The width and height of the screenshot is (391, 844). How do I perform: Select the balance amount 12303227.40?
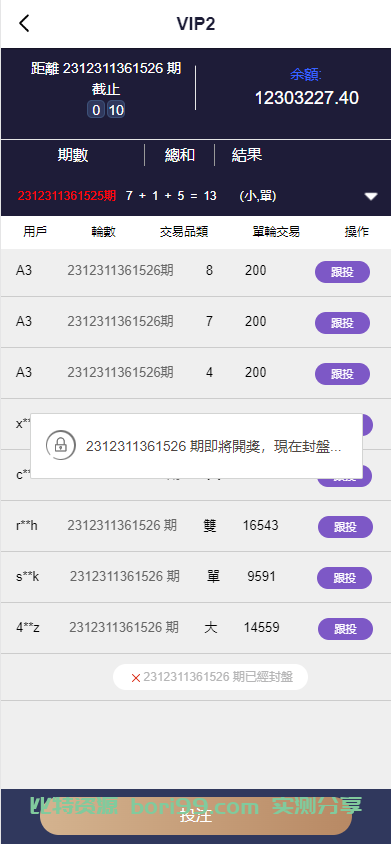pyautogui.click(x=306, y=98)
